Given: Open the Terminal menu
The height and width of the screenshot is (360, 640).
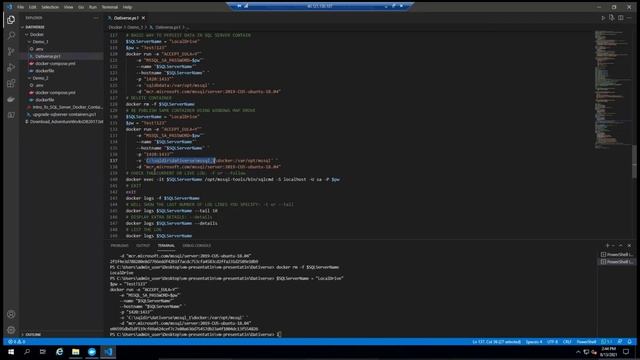Looking at the screenshot, I should tap(109, 7).
